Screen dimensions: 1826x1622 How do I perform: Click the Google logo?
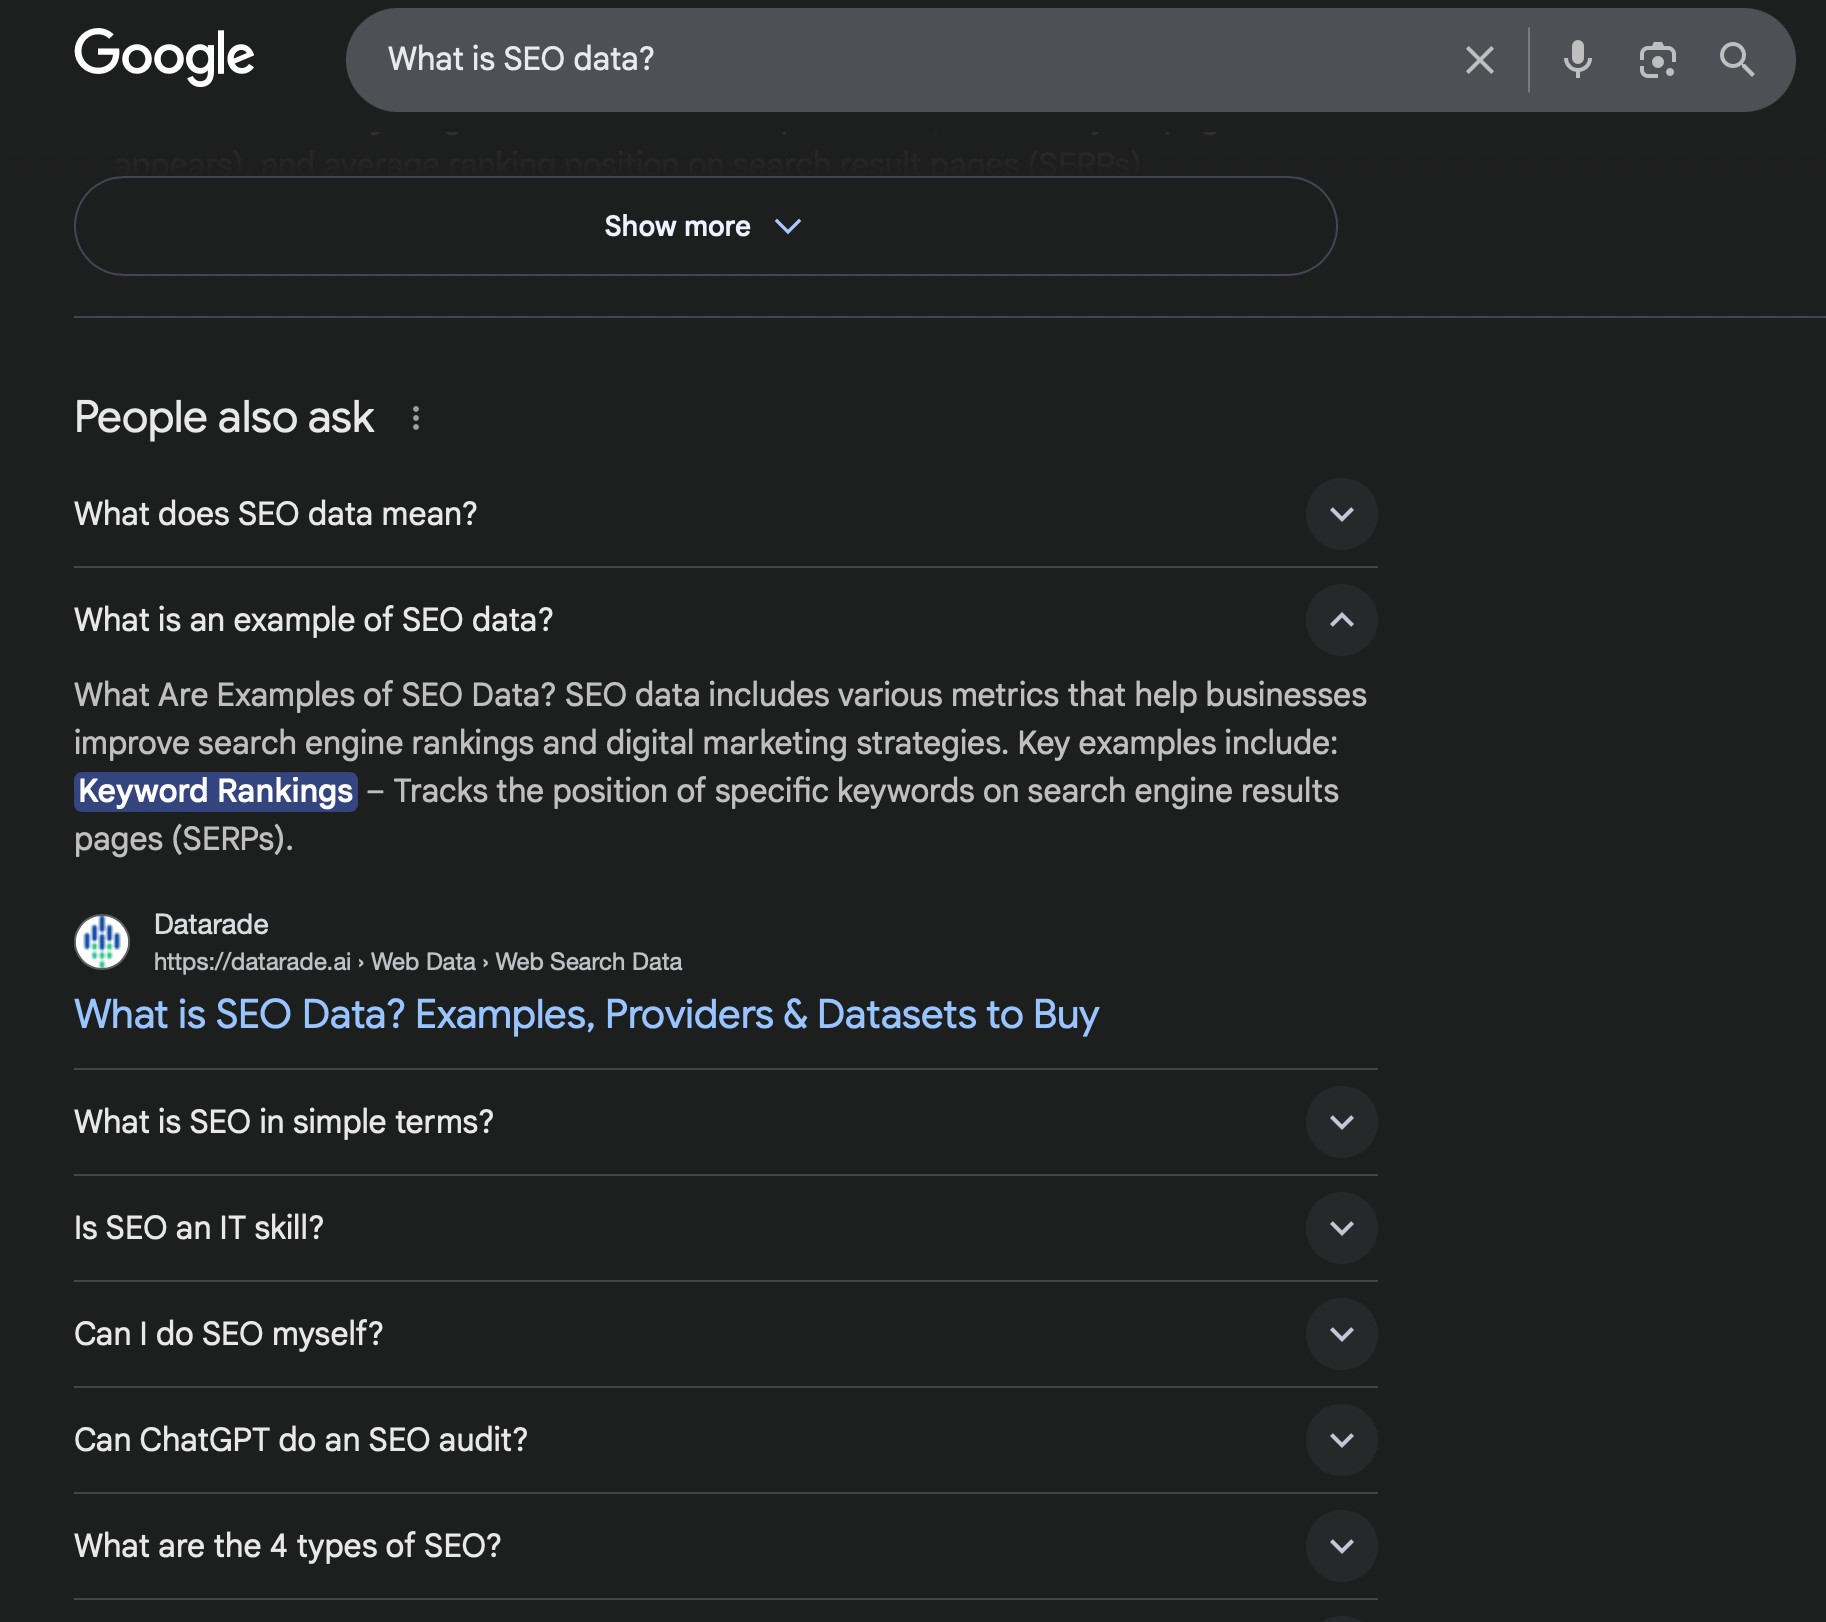coord(164,57)
